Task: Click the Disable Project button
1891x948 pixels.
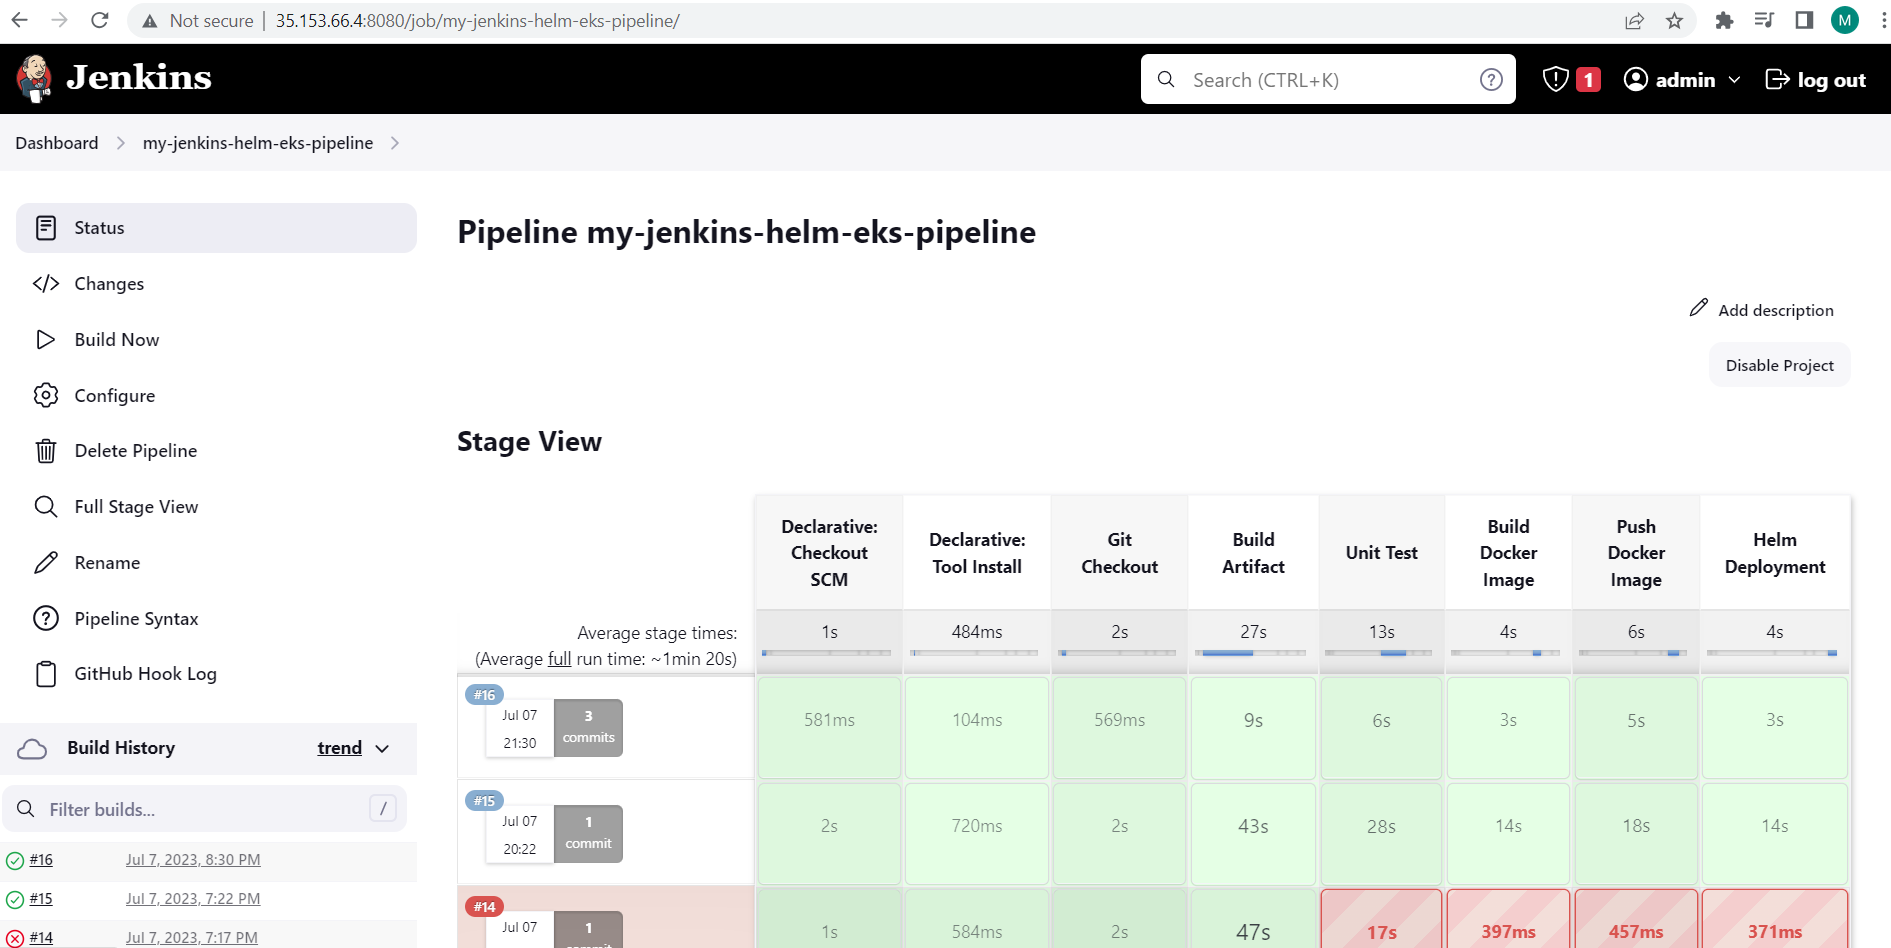Action: (x=1779, y=365)
